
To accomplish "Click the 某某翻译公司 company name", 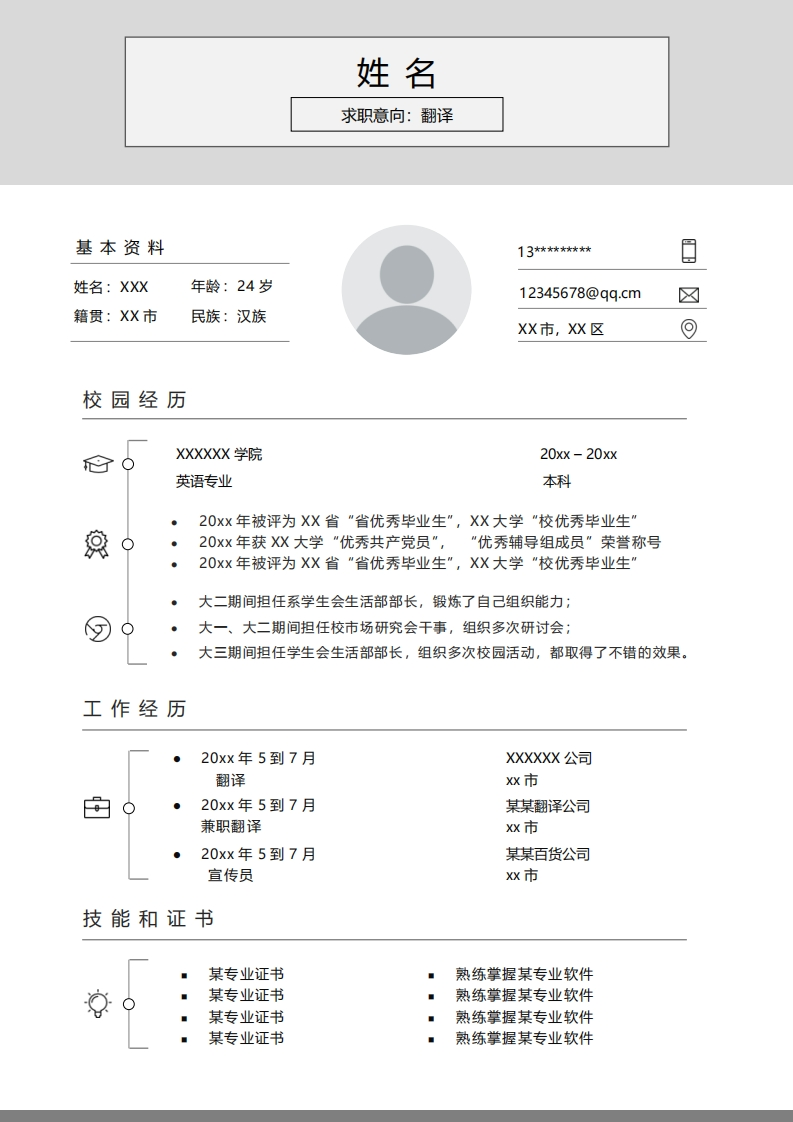I will (548, 806).
